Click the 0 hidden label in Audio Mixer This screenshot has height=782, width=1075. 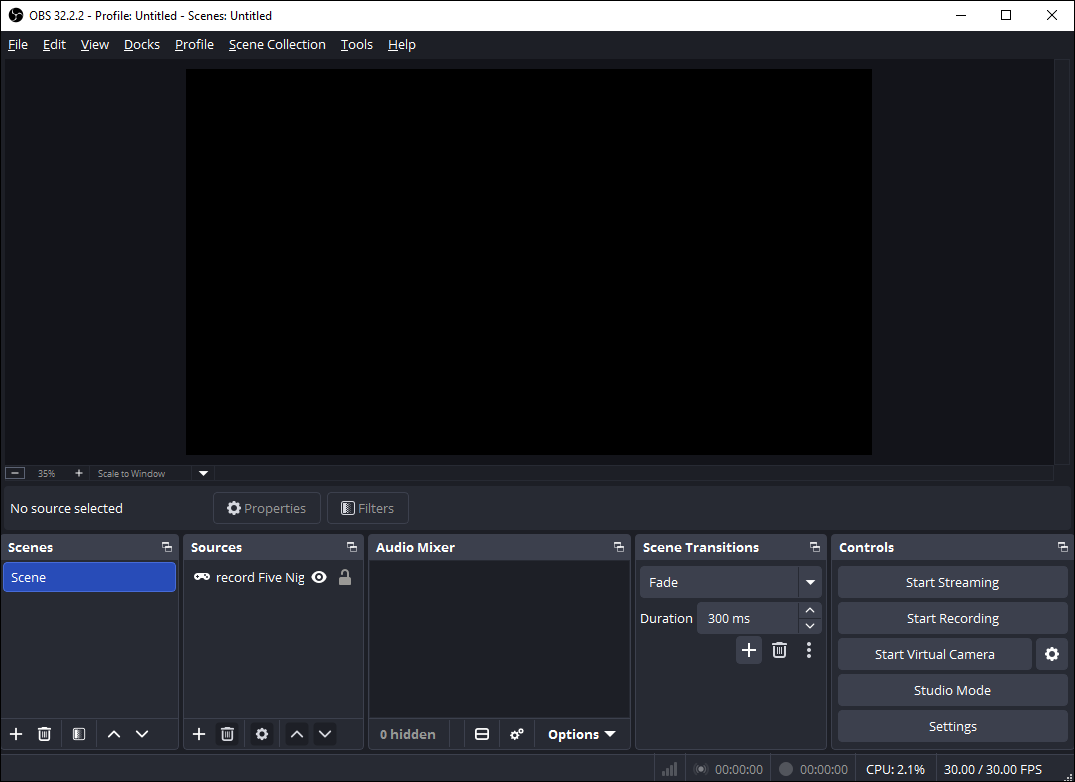[x=407, y=734]
